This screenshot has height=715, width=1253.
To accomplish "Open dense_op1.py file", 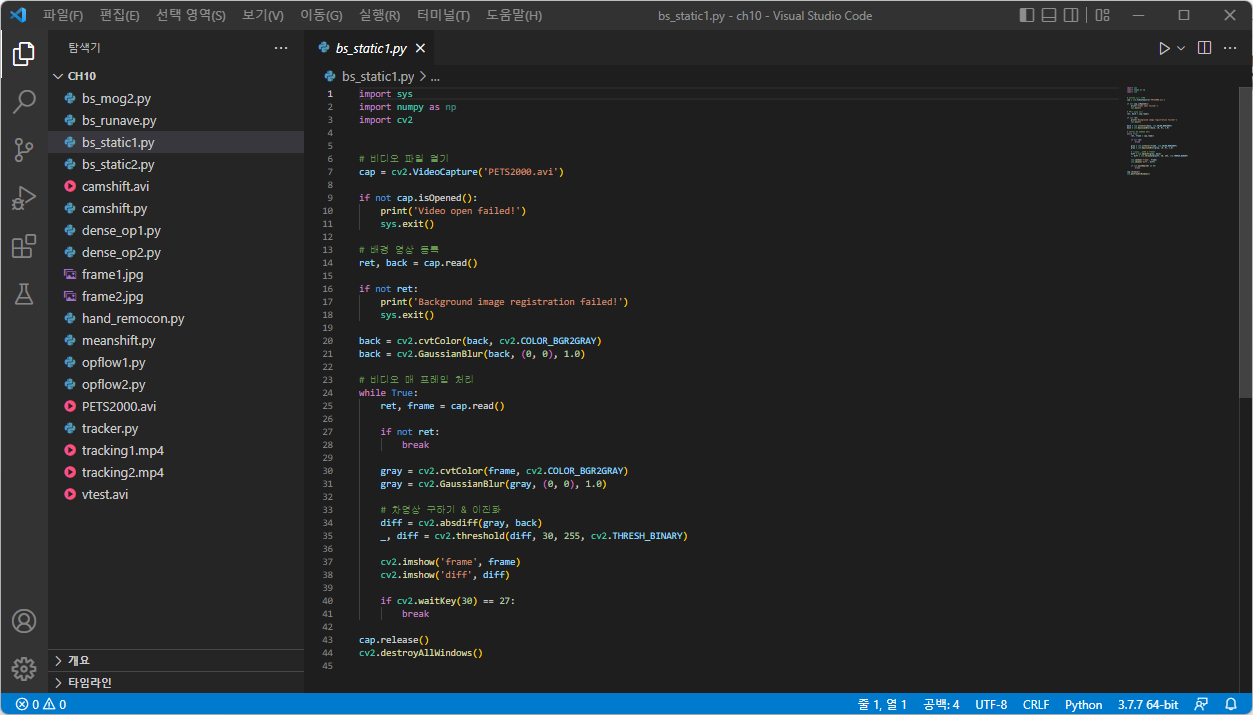I will (x=176, y=230).
